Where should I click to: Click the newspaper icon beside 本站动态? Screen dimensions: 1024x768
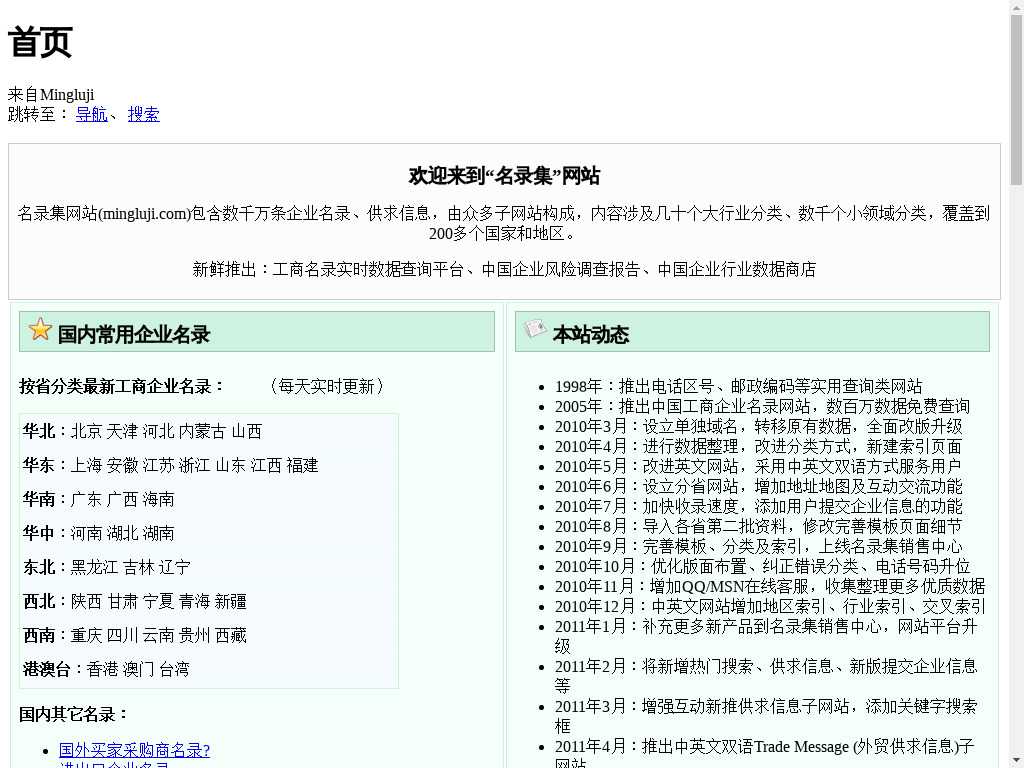click(x=535, y=328)
